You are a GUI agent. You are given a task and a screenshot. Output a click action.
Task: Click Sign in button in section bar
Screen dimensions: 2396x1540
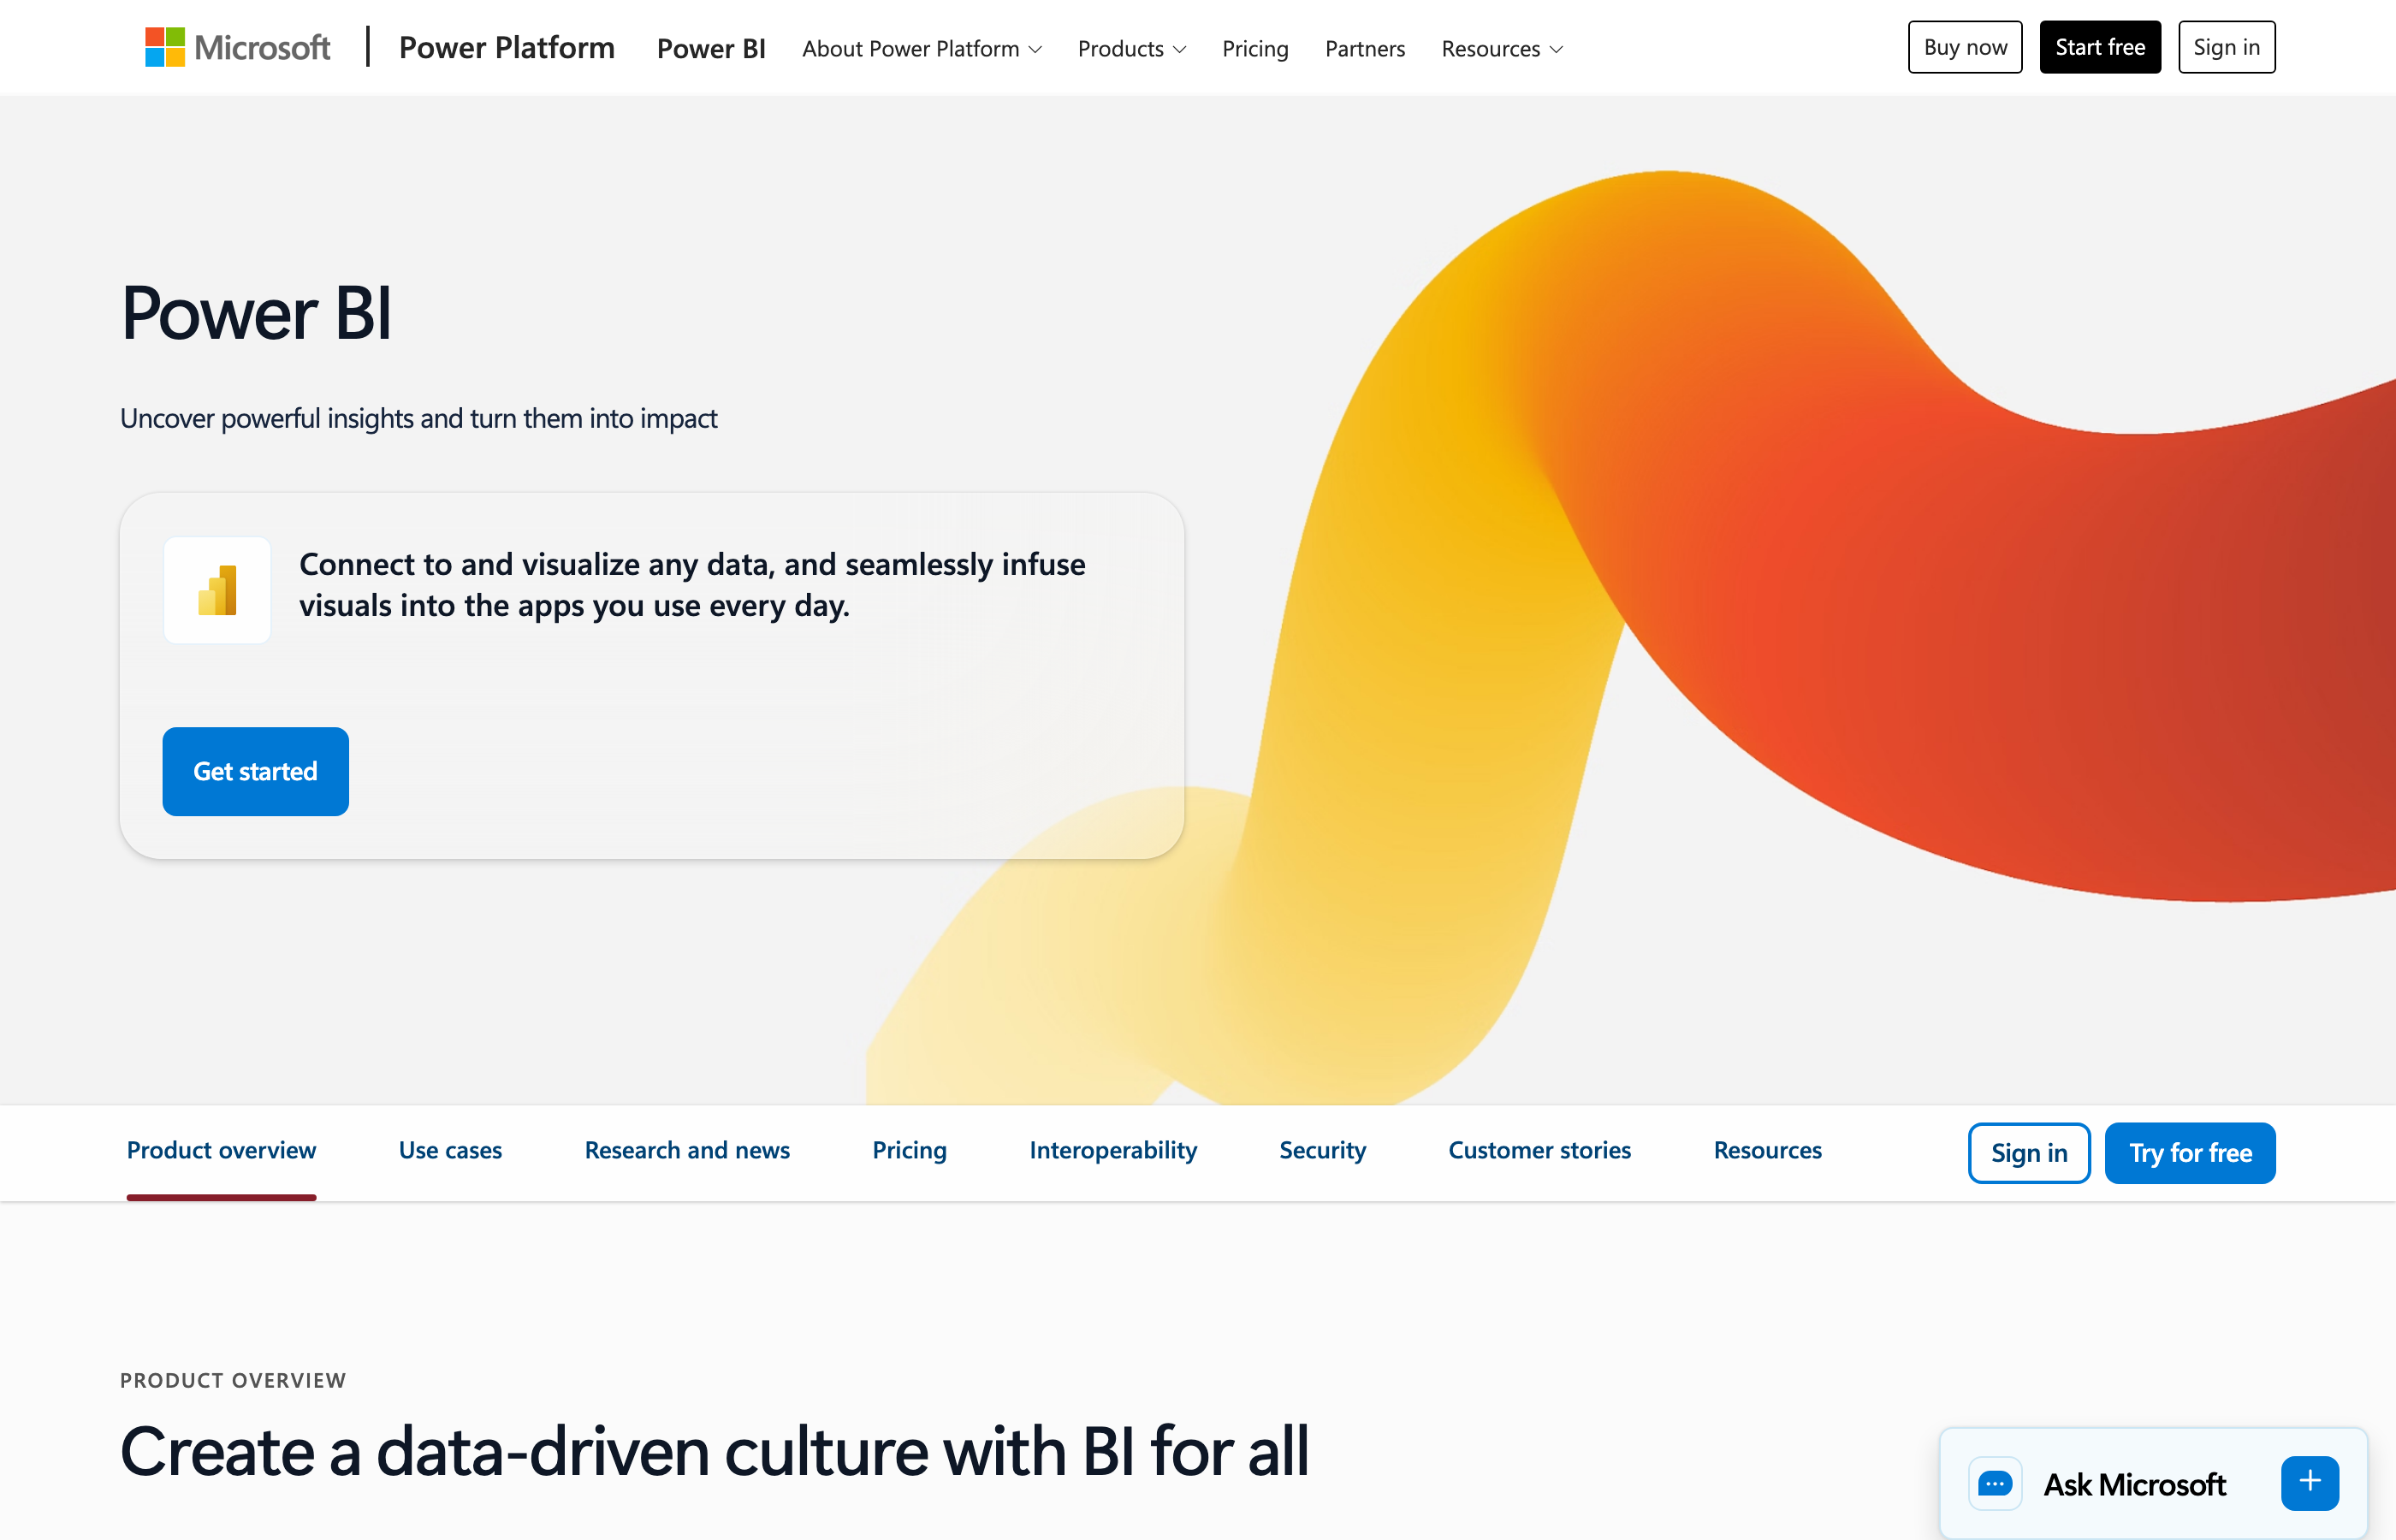coord(2029,1153)
